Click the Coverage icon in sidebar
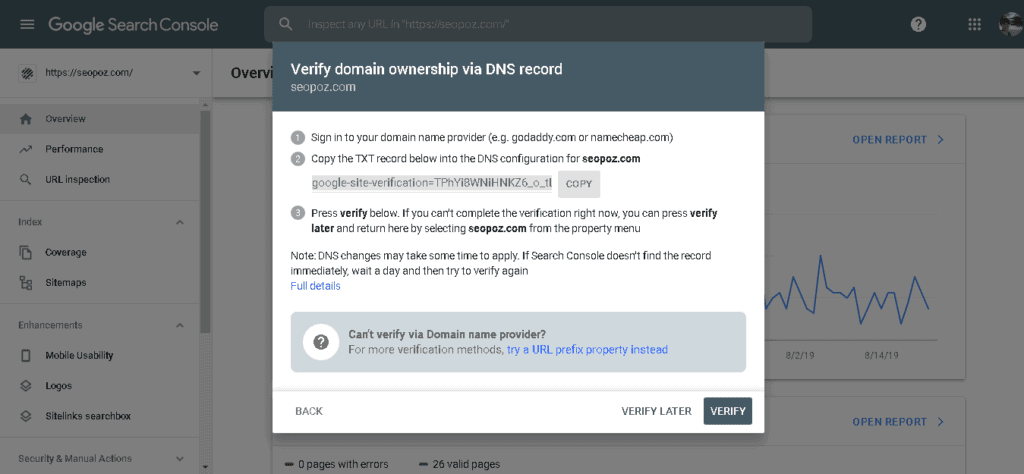This screenshot has height=474, width=1024. point(26,253)
